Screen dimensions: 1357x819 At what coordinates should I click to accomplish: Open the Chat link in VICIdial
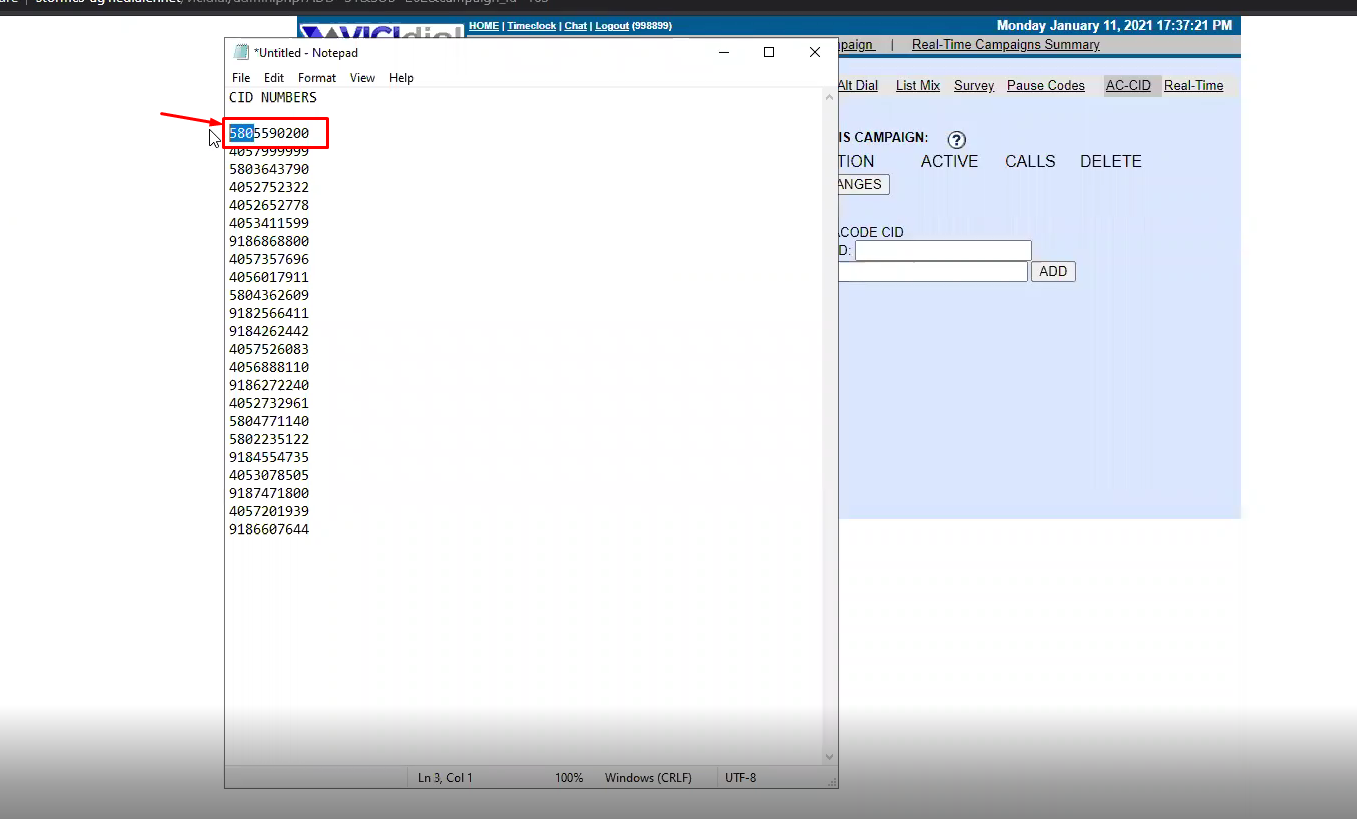pyautogui.click(x=576, y=26)
